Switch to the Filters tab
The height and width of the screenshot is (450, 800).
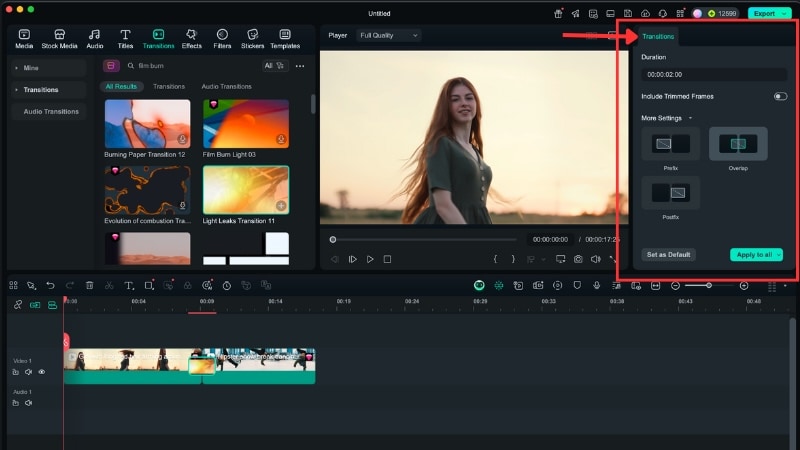coord(222,39)
